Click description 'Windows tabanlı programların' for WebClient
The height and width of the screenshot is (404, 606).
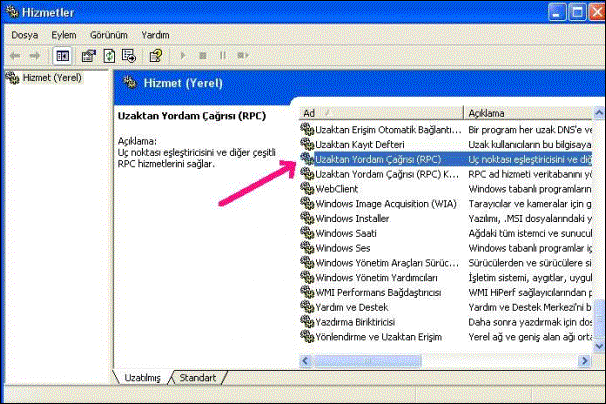(530, 189)
